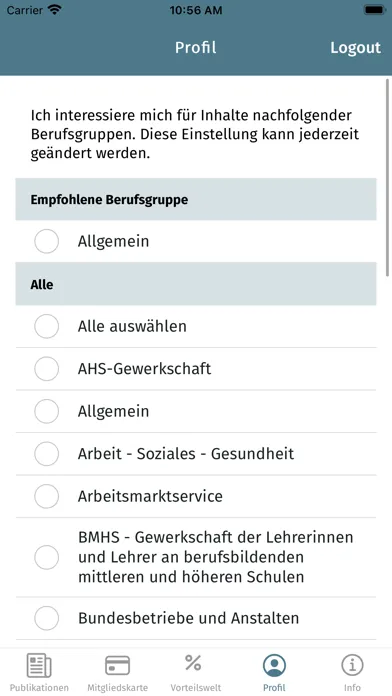Select the recommended Allgemein radio button
Viewport: 392px width, 696px height.
[47, 241]
